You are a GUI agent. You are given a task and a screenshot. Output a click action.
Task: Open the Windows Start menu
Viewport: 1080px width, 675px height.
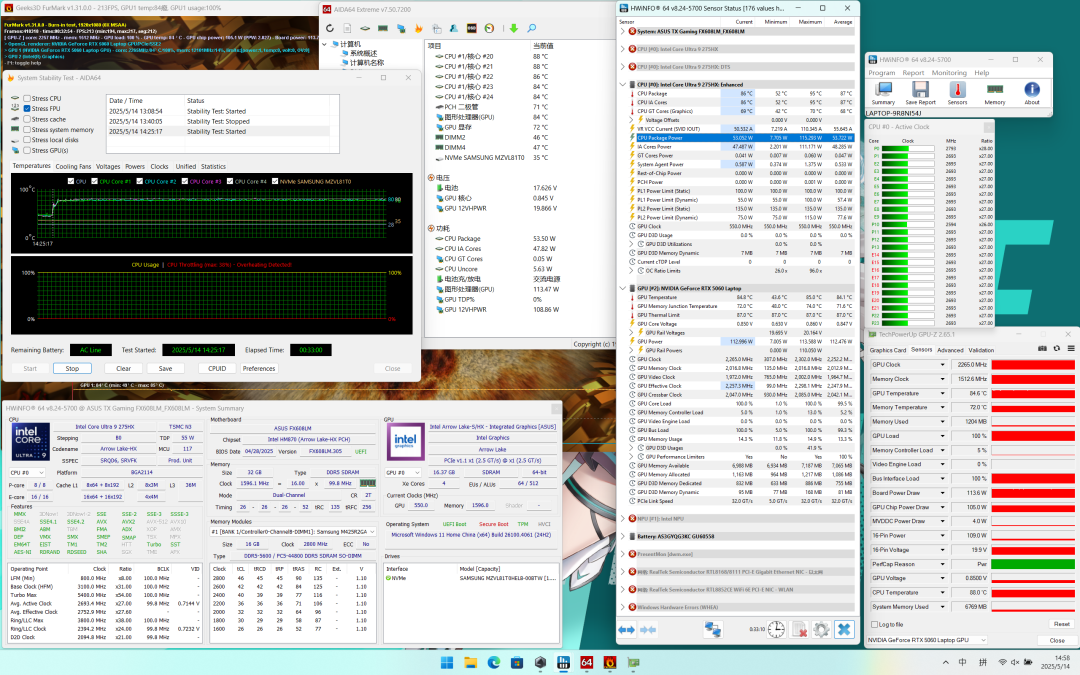tap(446, 663)
